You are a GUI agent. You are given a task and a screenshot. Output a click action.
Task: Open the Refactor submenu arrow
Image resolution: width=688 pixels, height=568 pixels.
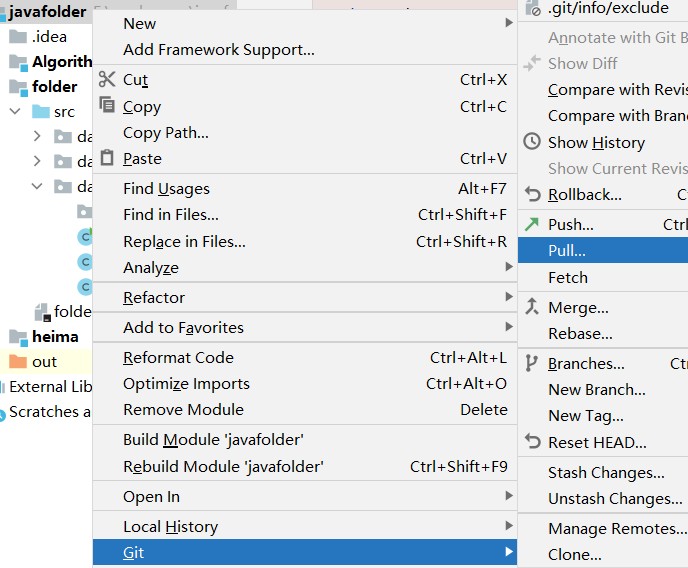pos(510,297)
